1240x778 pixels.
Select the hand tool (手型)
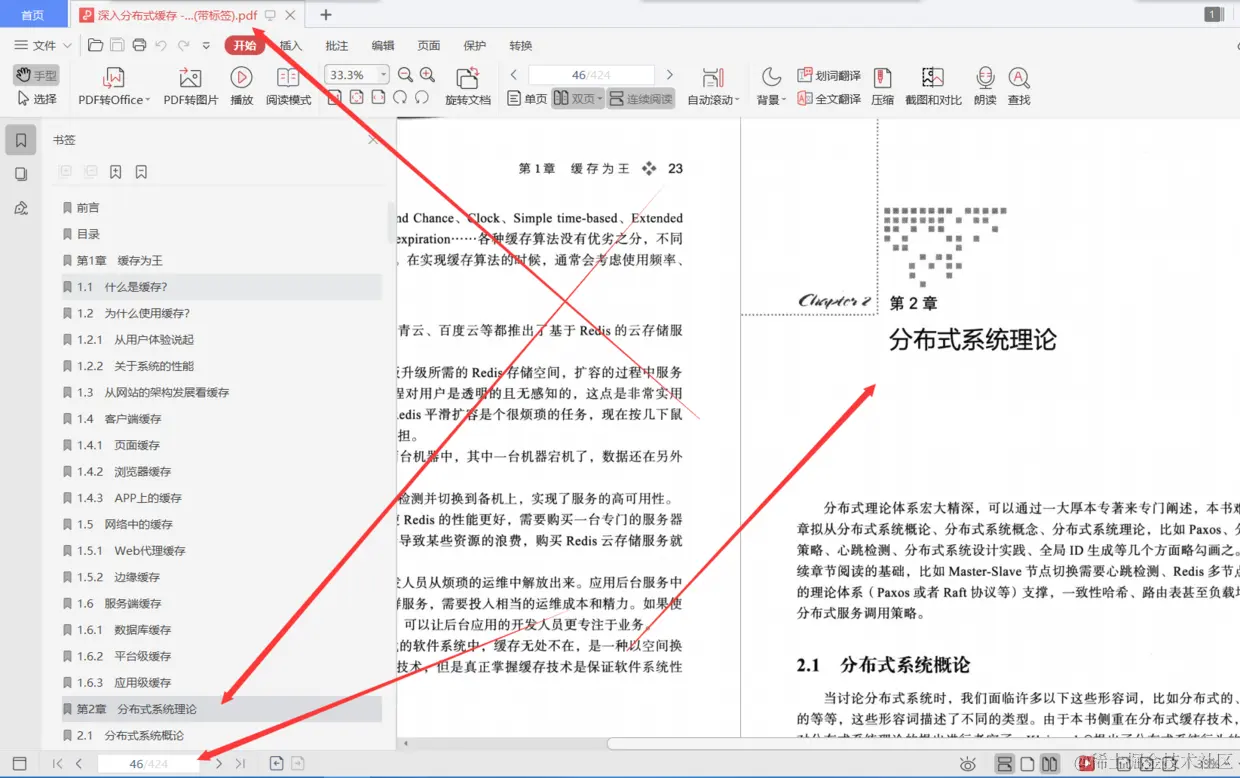point(36,75)
